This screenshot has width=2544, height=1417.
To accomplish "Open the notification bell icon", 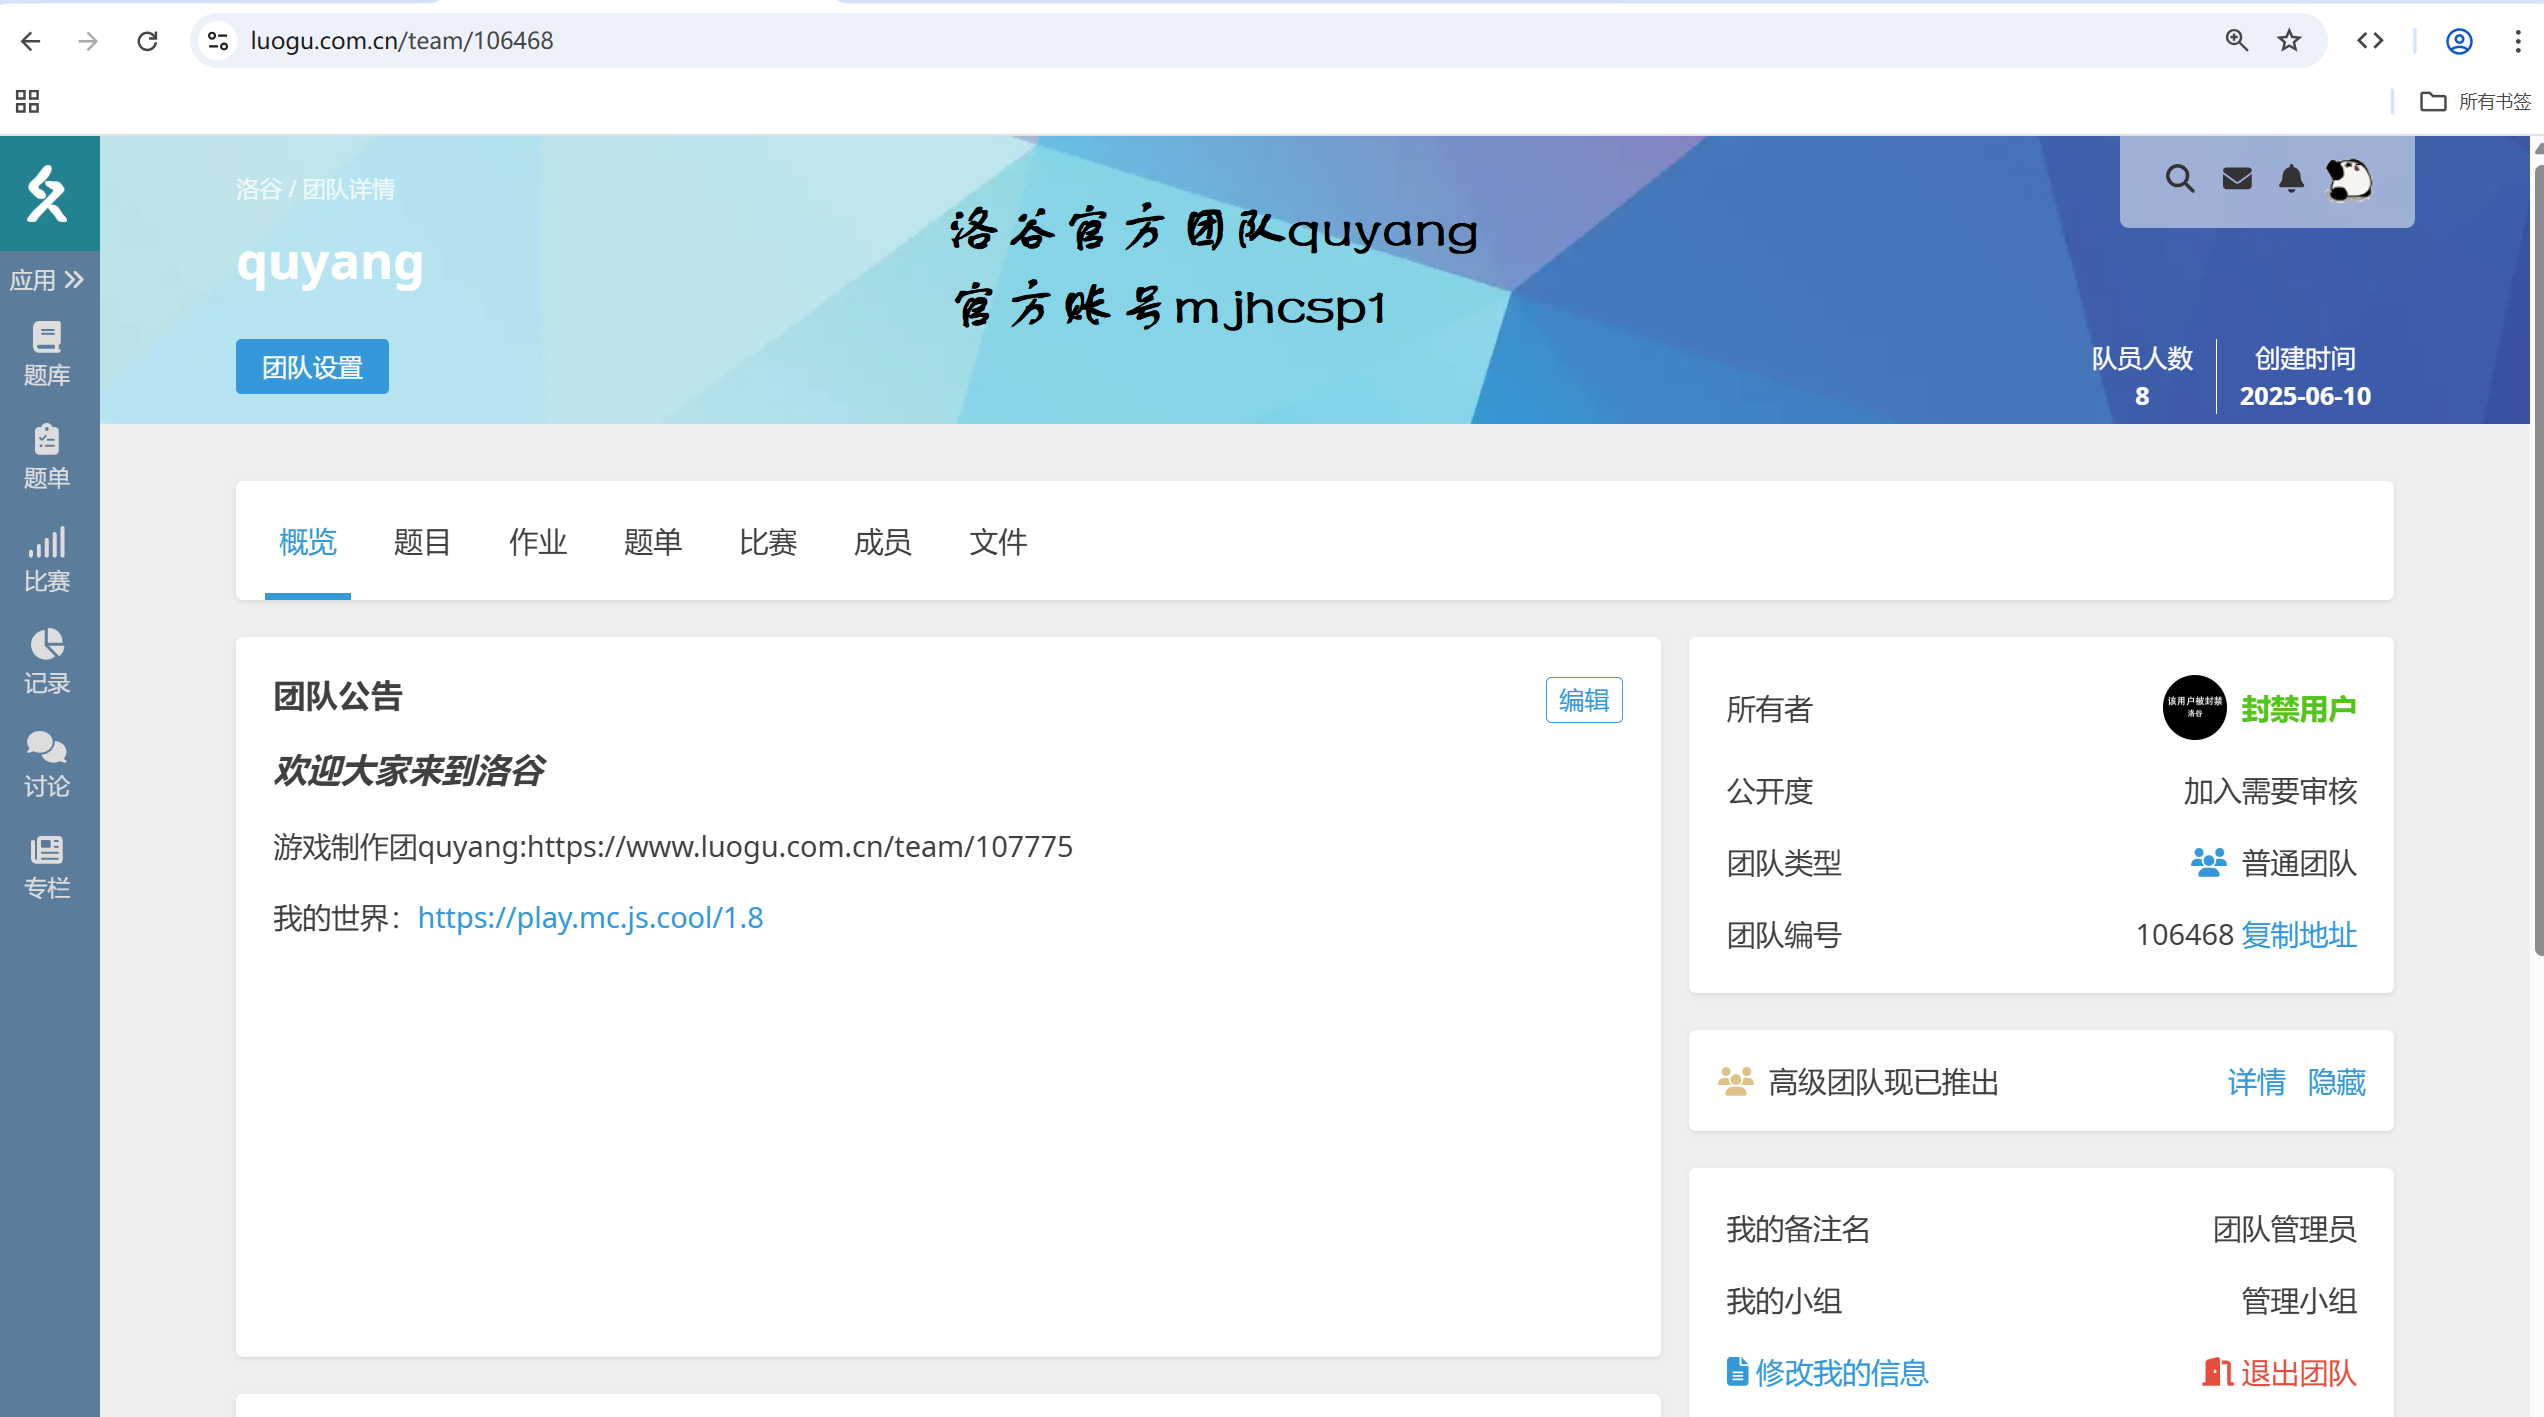I will 2291,179.
